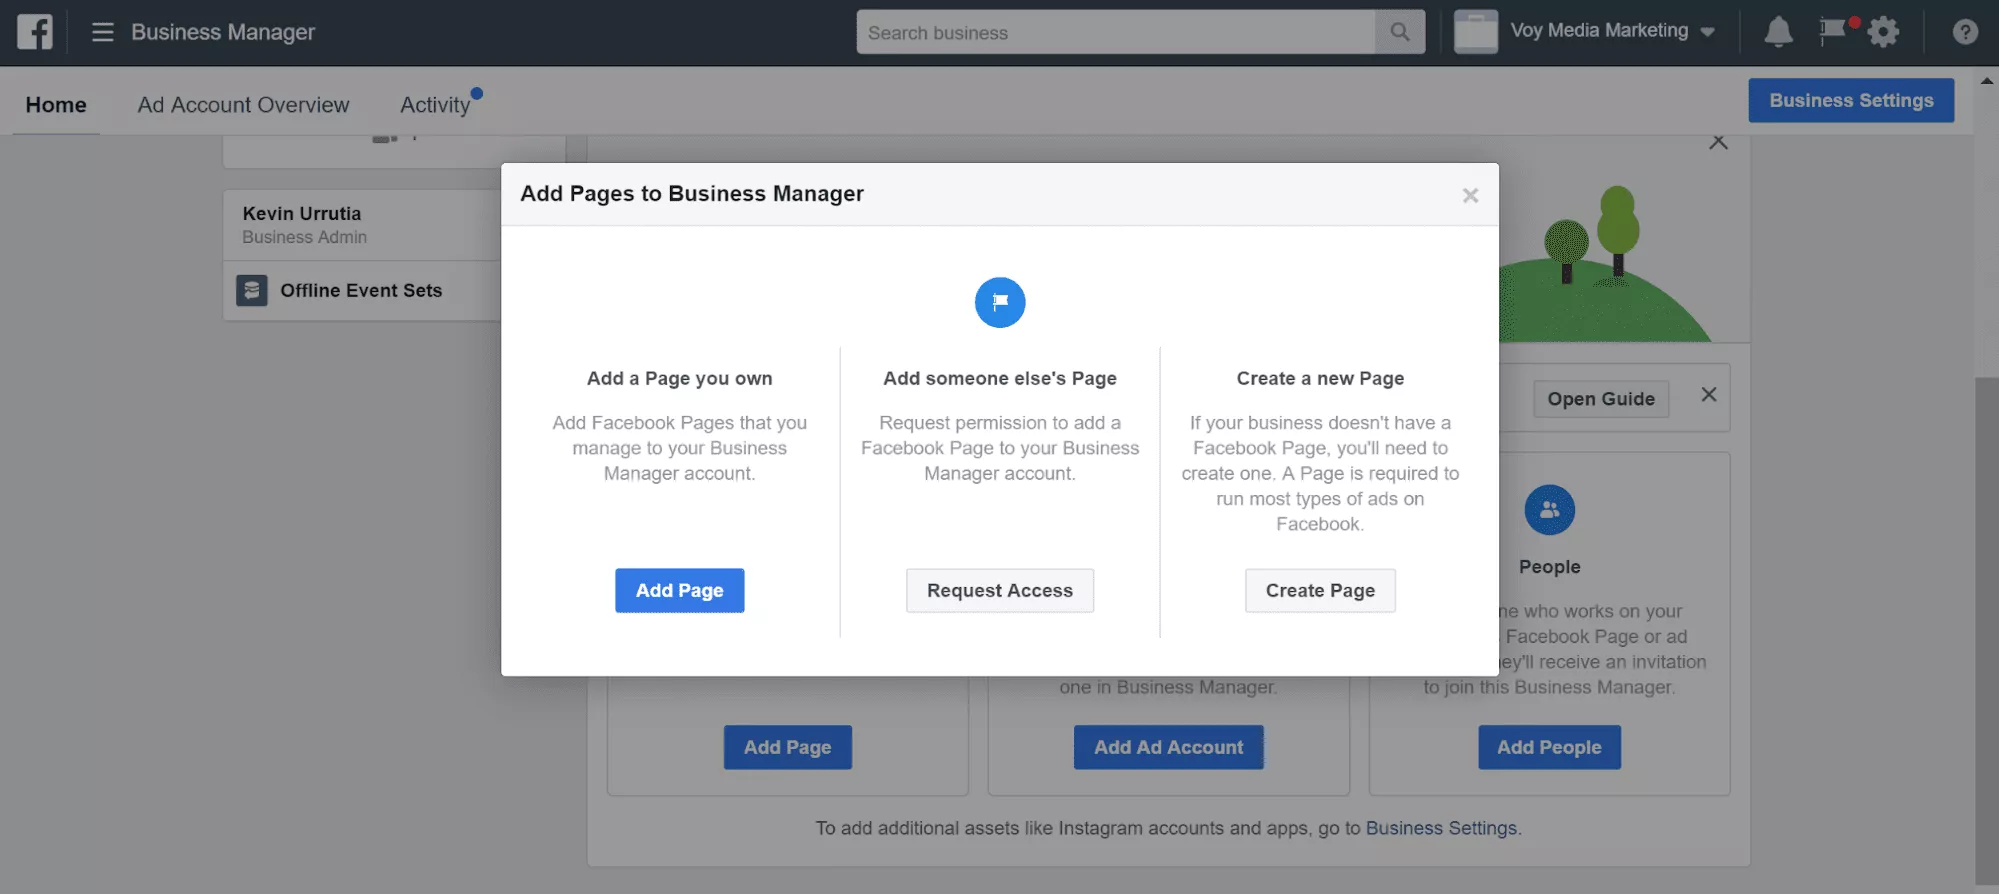
Task: Follow the Business Settings link at the bottom
Action: point(1441,828)
